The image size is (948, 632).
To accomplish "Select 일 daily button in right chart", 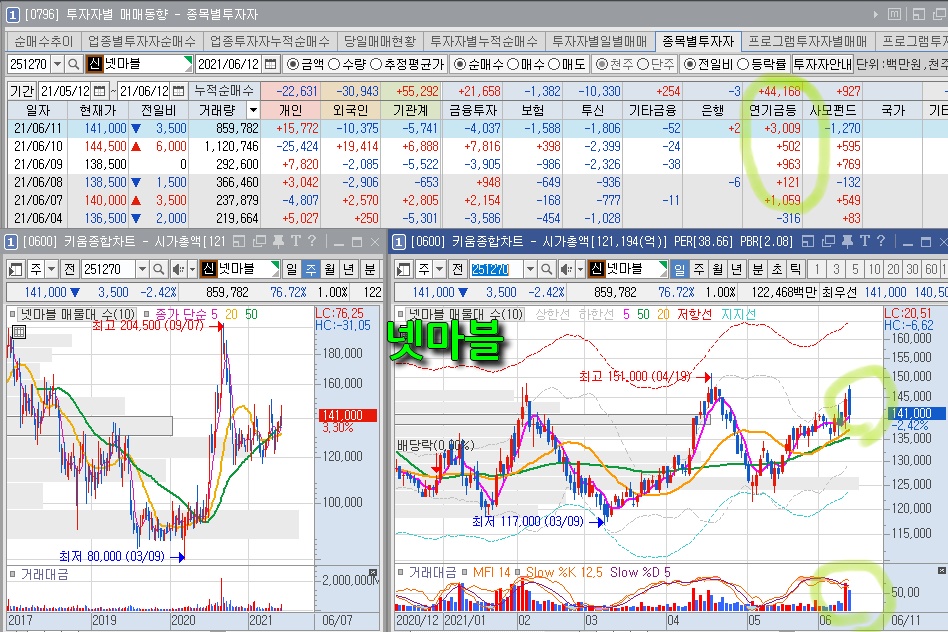I will 680,269.
